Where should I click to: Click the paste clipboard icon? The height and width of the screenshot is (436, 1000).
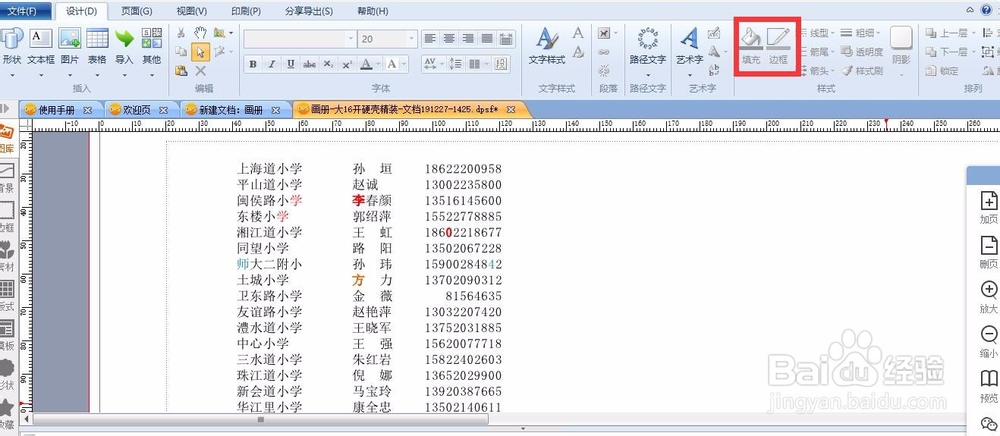[x=181, y=71]
